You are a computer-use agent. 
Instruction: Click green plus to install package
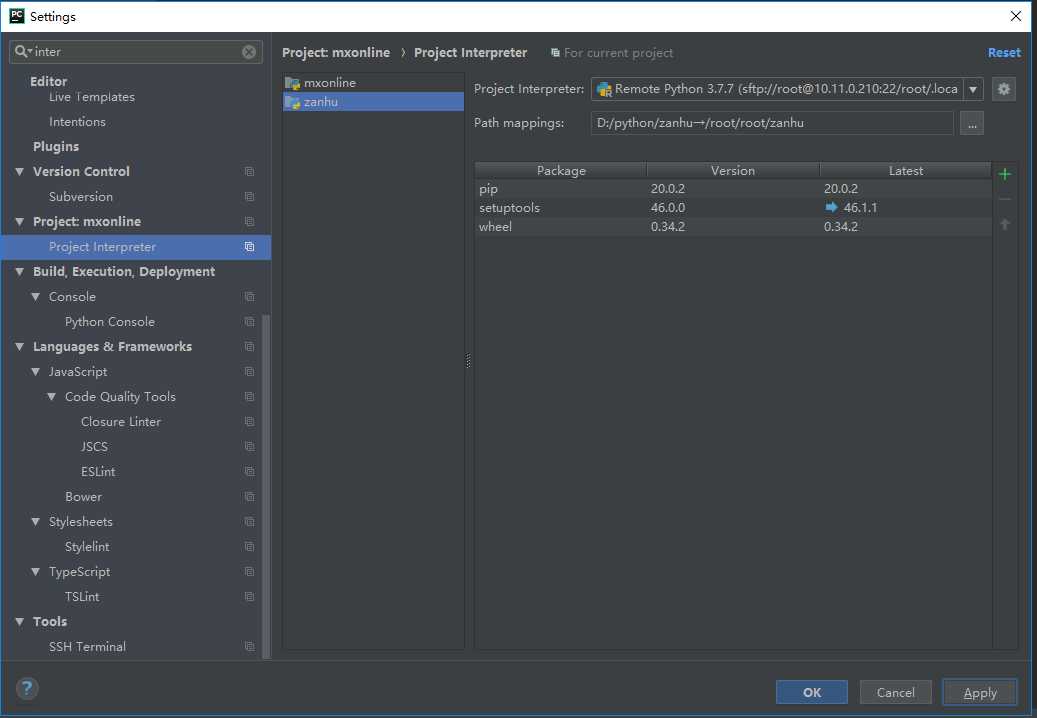coord(1005,174)
